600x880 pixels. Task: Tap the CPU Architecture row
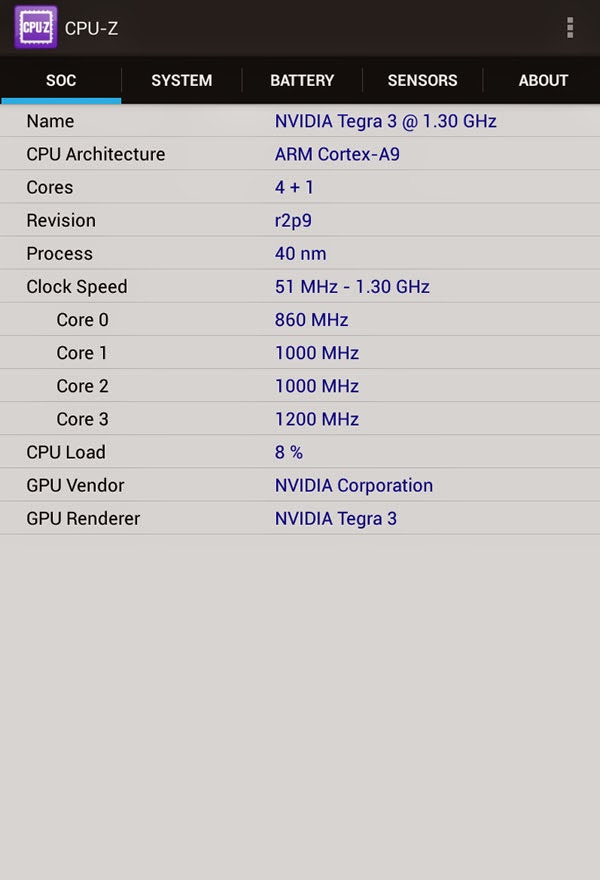[300, 154]
